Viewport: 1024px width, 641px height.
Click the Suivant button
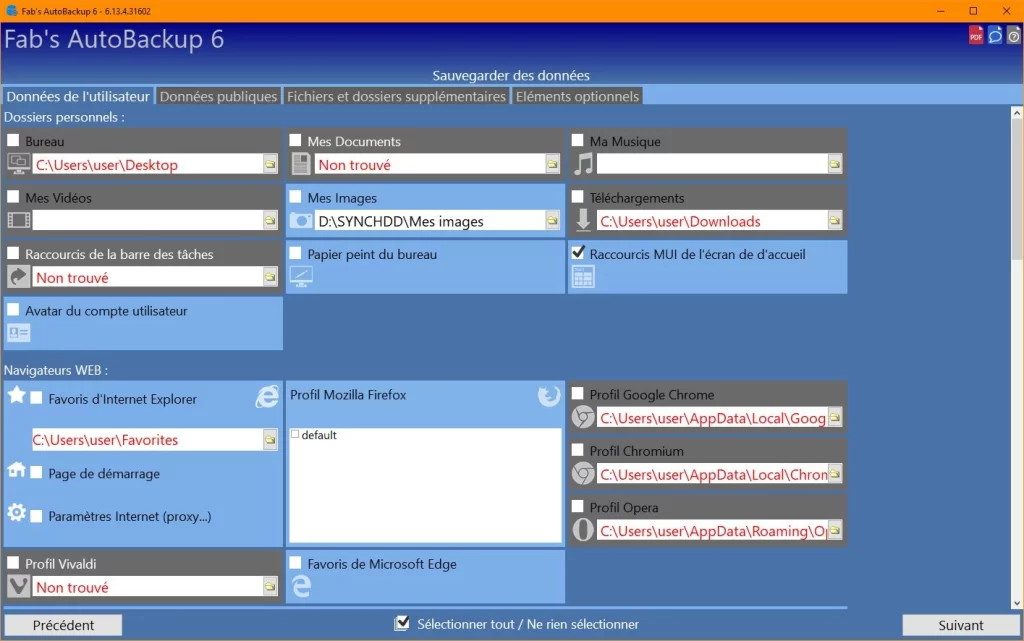961,625
